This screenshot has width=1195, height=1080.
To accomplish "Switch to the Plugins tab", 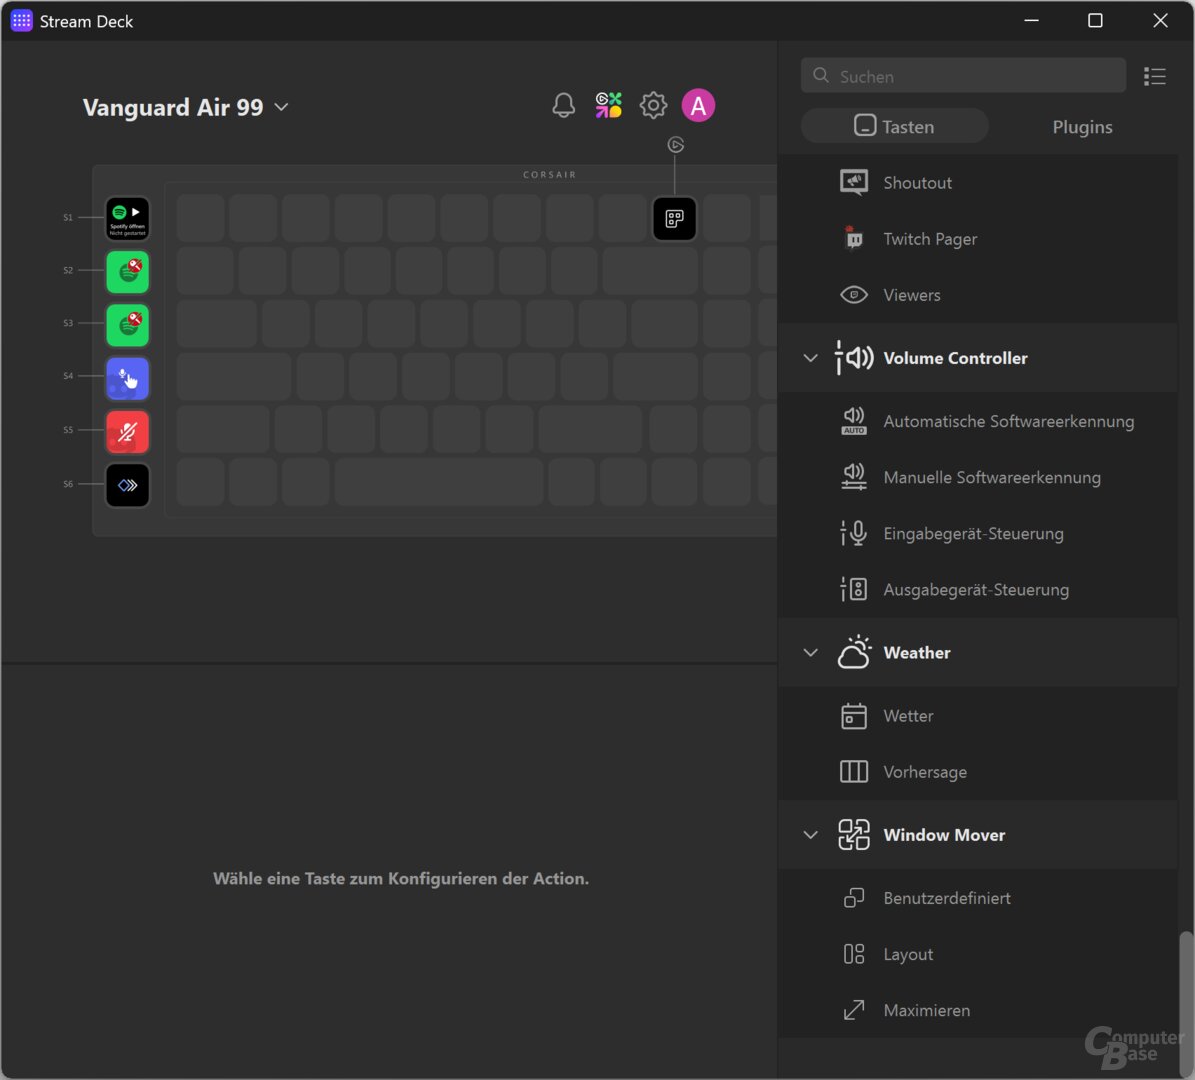I will click(1082, 127).
